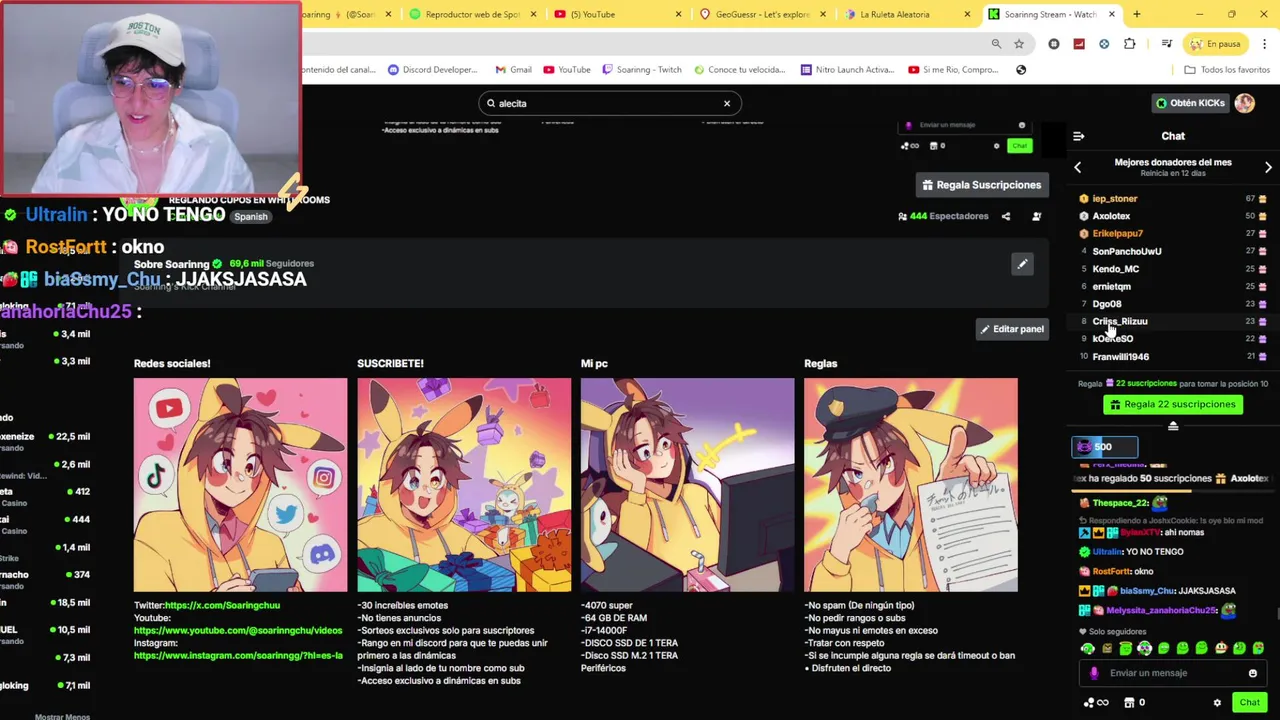This screenshot has height=720, width=1280.
Task: Edit channel info with the pencil icon
Action: (1022, 264)
